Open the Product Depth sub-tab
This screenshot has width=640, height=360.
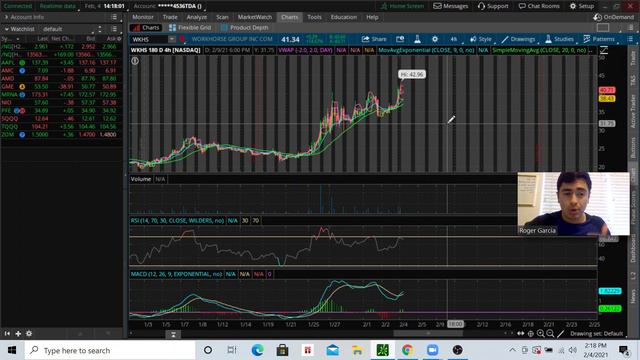[x=244, y=28]
